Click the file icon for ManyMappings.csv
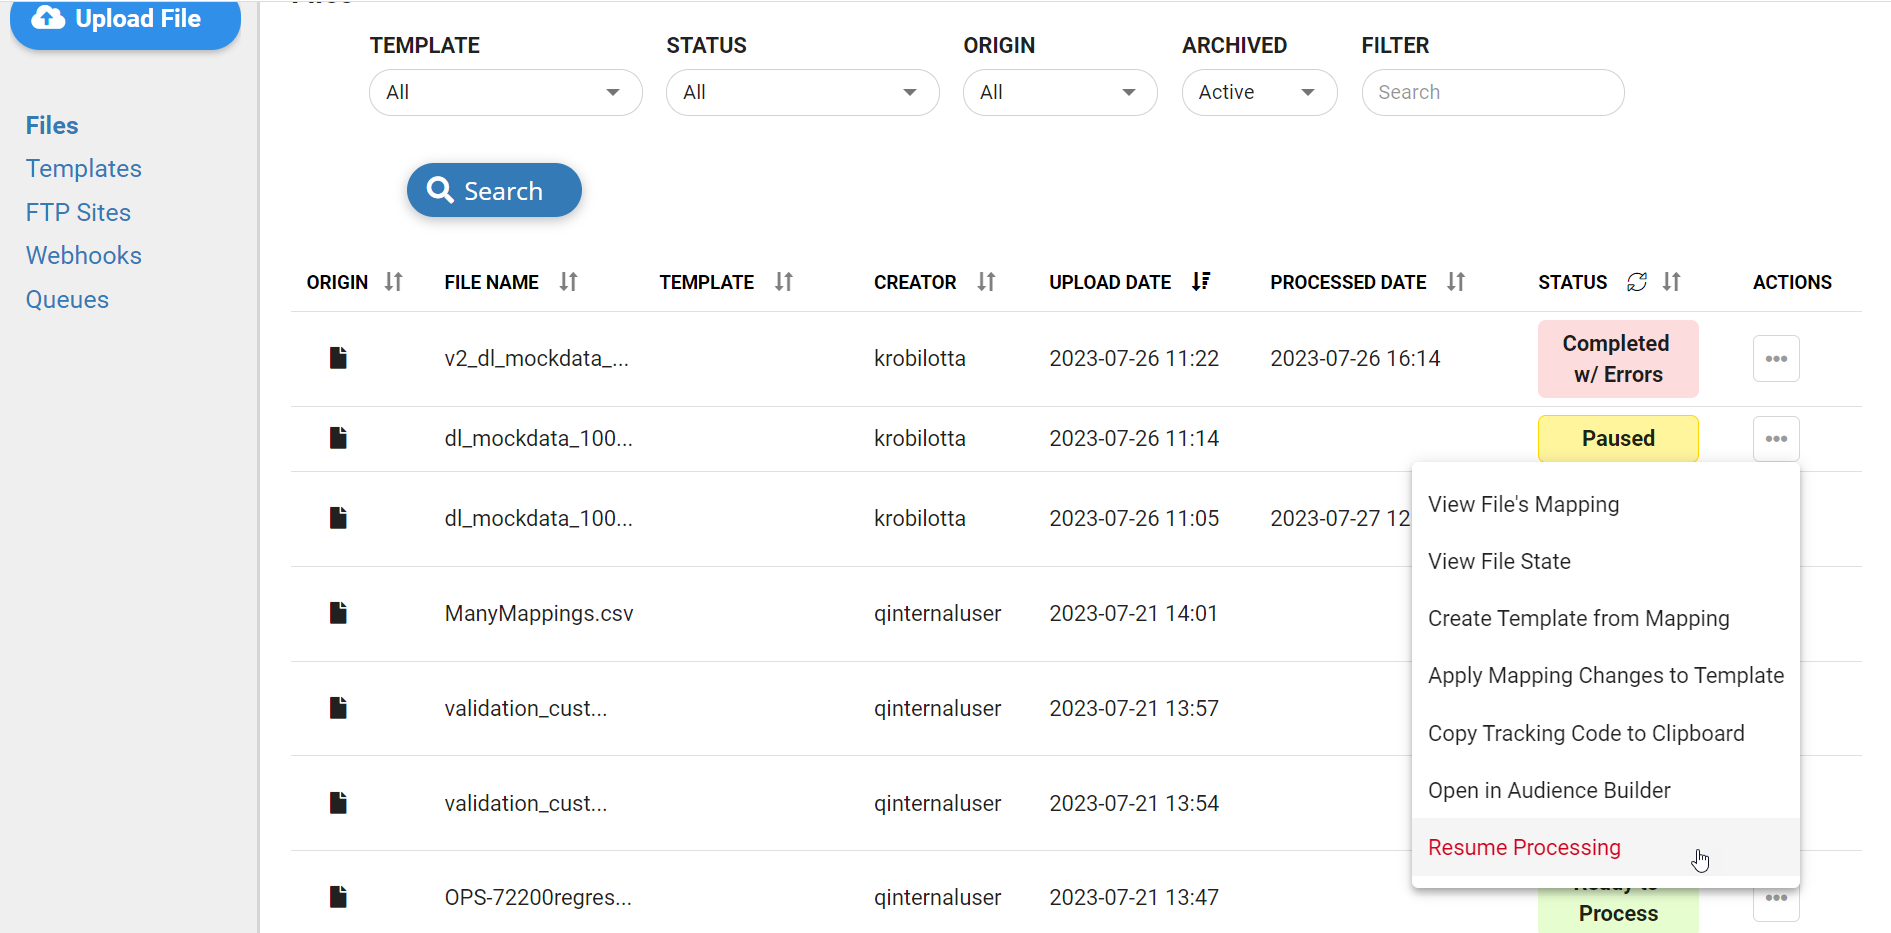Image resolution: width=1891 pixels, height=933 pixels. [338, 613]
